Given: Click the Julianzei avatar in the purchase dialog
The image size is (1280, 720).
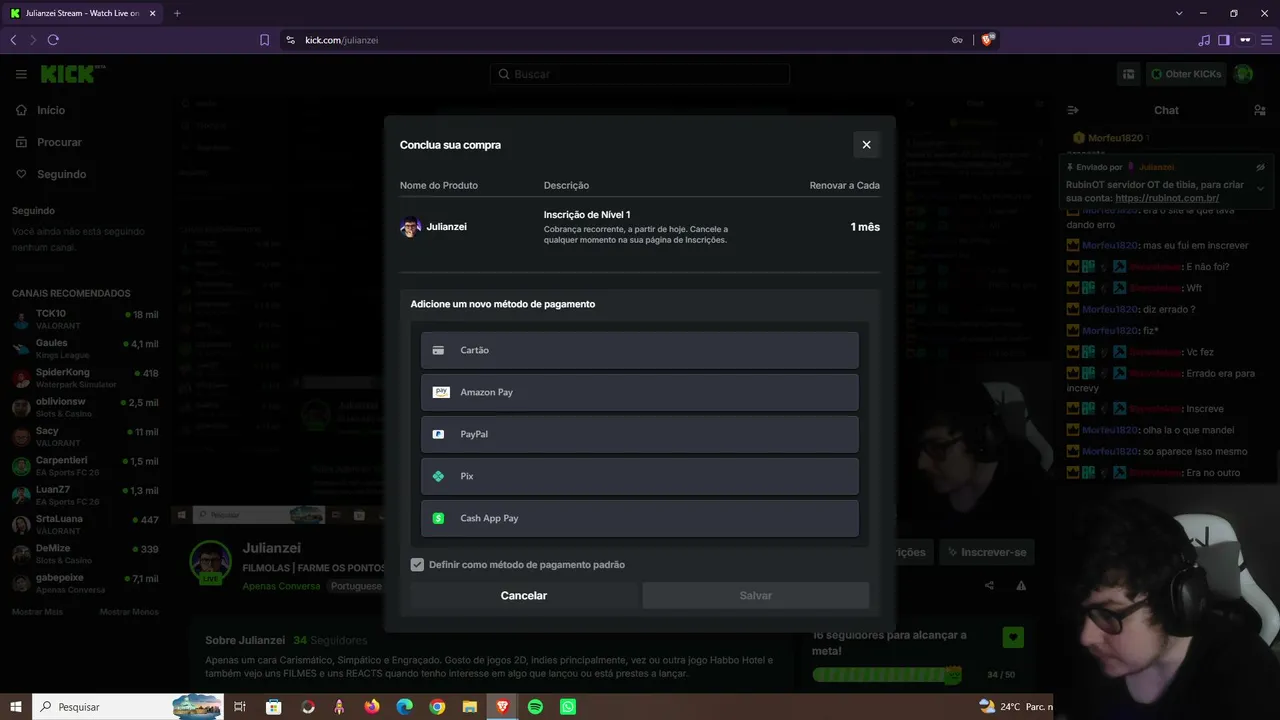Looking at the screenshot, I should coord(411,227).
